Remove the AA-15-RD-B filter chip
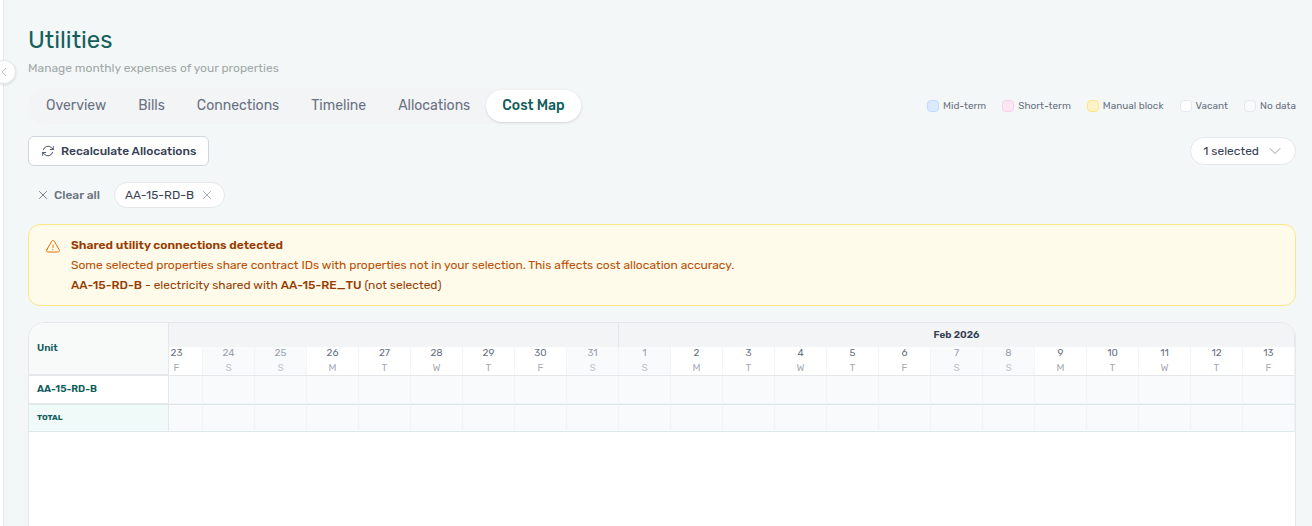This screenshot has height=526, width=1312. (207, 195)
